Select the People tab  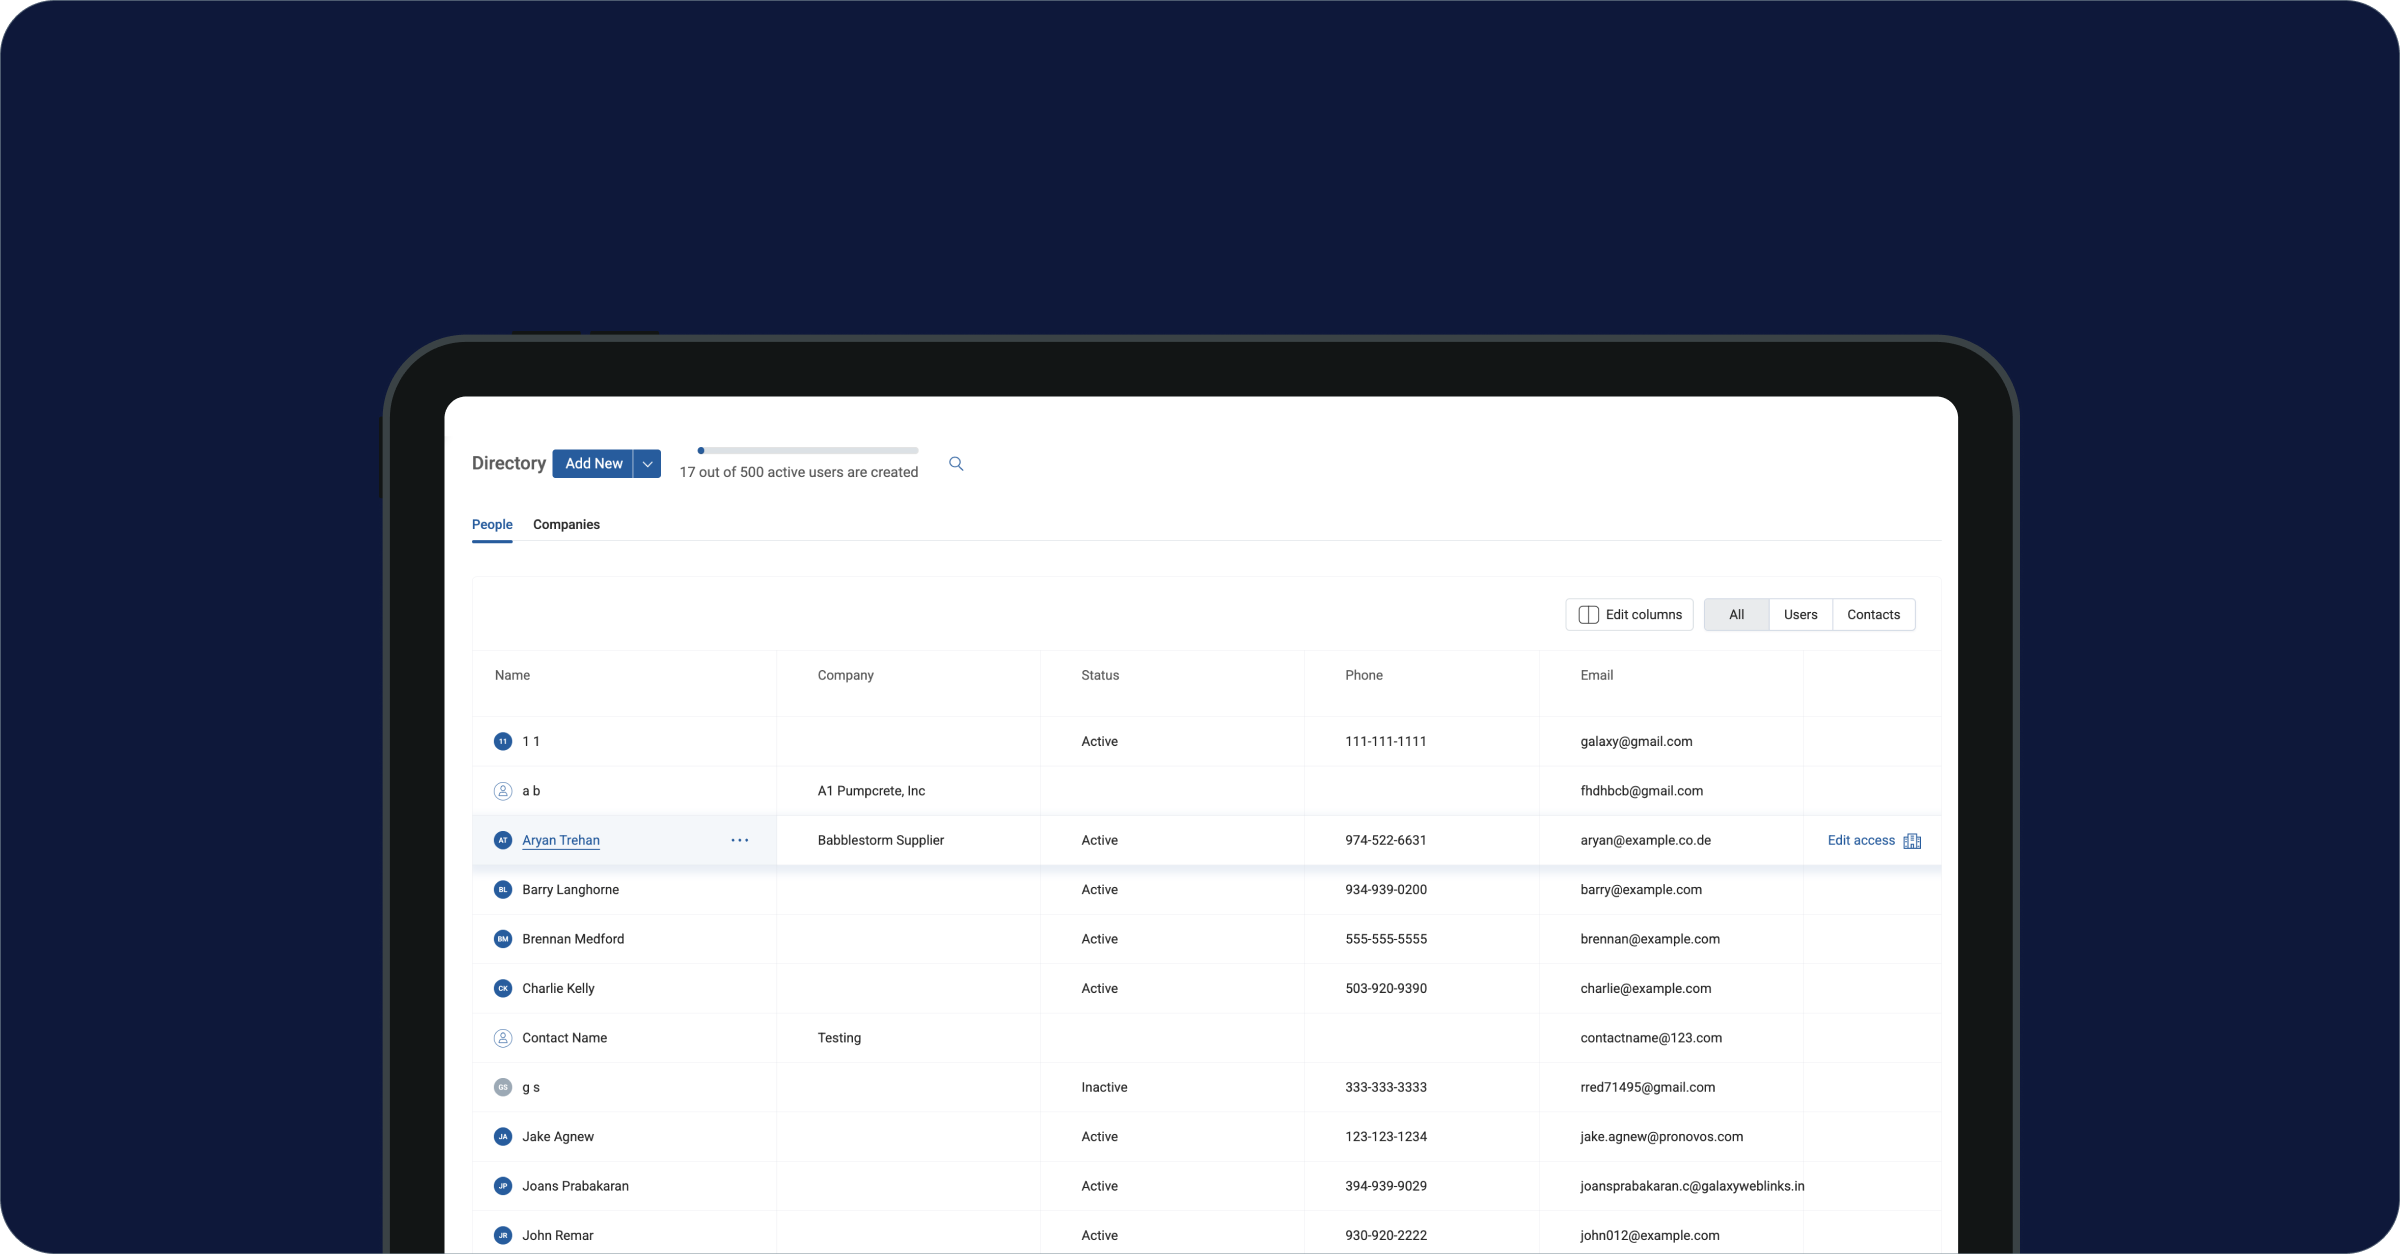492,524
